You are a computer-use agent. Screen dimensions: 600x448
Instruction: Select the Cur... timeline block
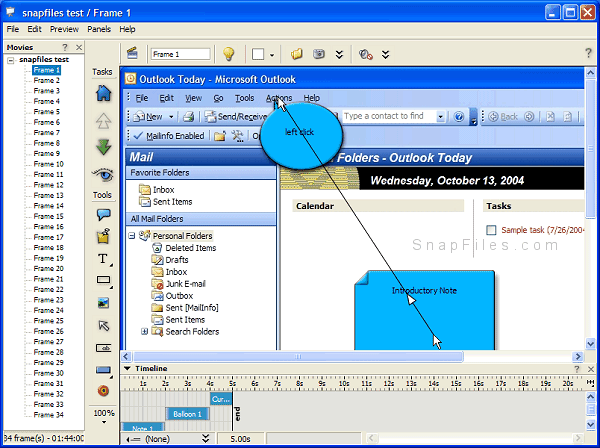pyautogui.click(x=221, y=399)
